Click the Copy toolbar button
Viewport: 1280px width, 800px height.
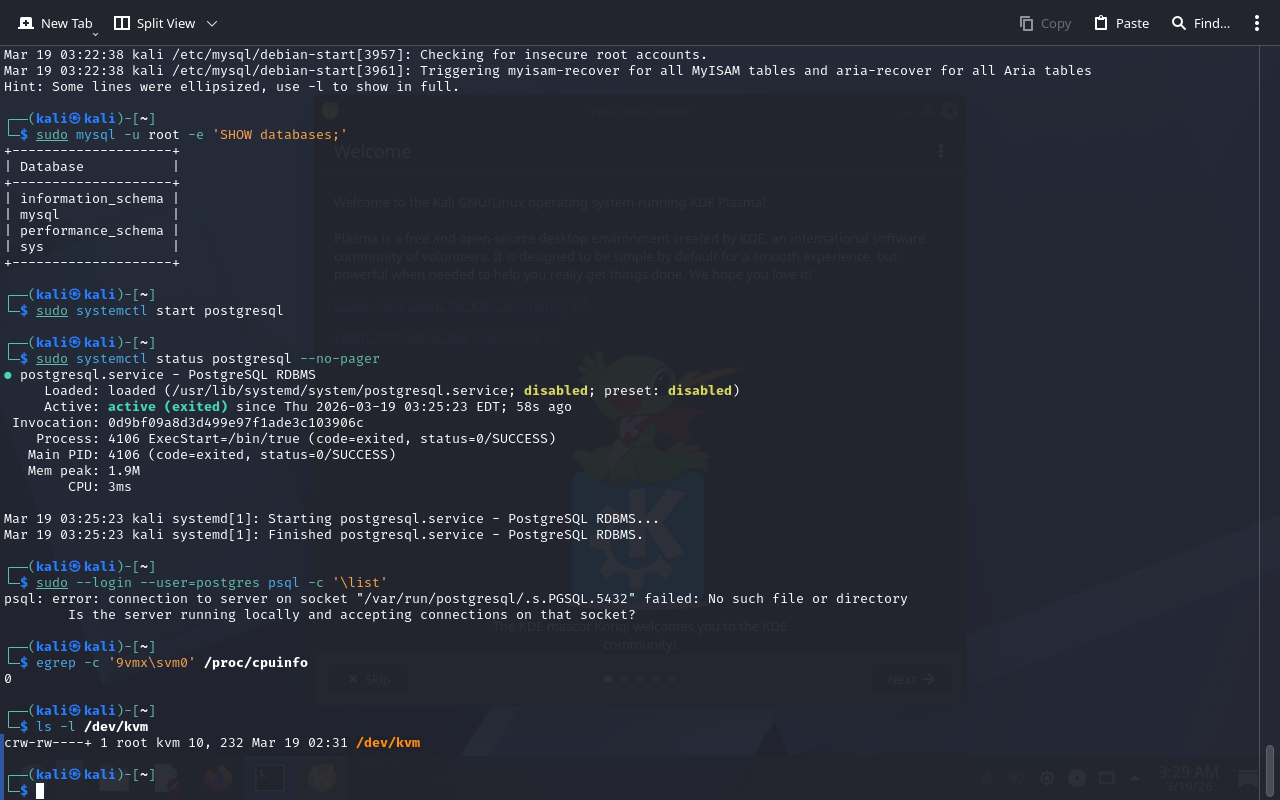[x=1045, y=23]
